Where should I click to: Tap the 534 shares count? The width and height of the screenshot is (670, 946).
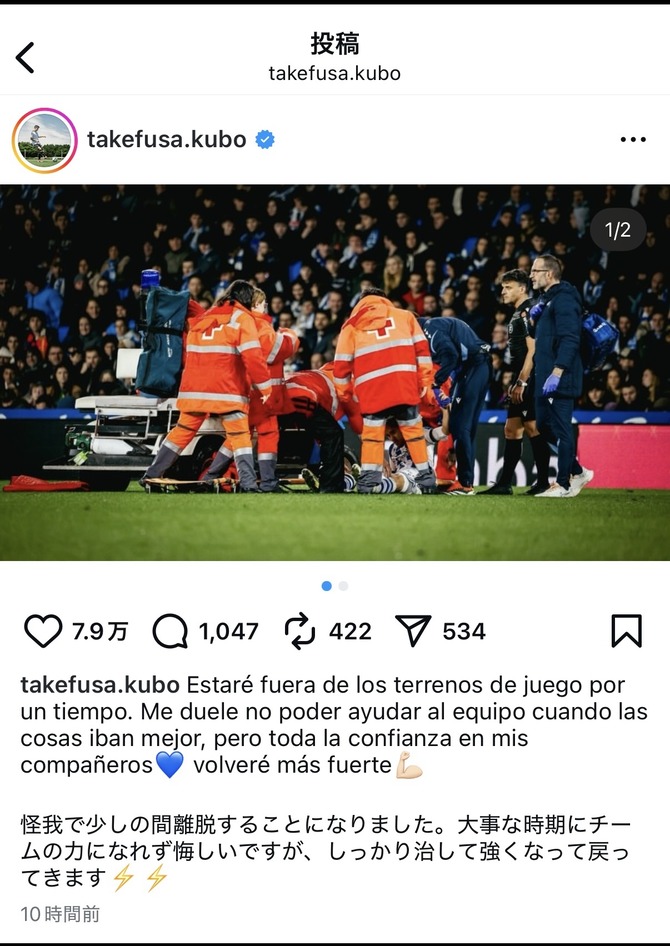(x=464, y=632)
